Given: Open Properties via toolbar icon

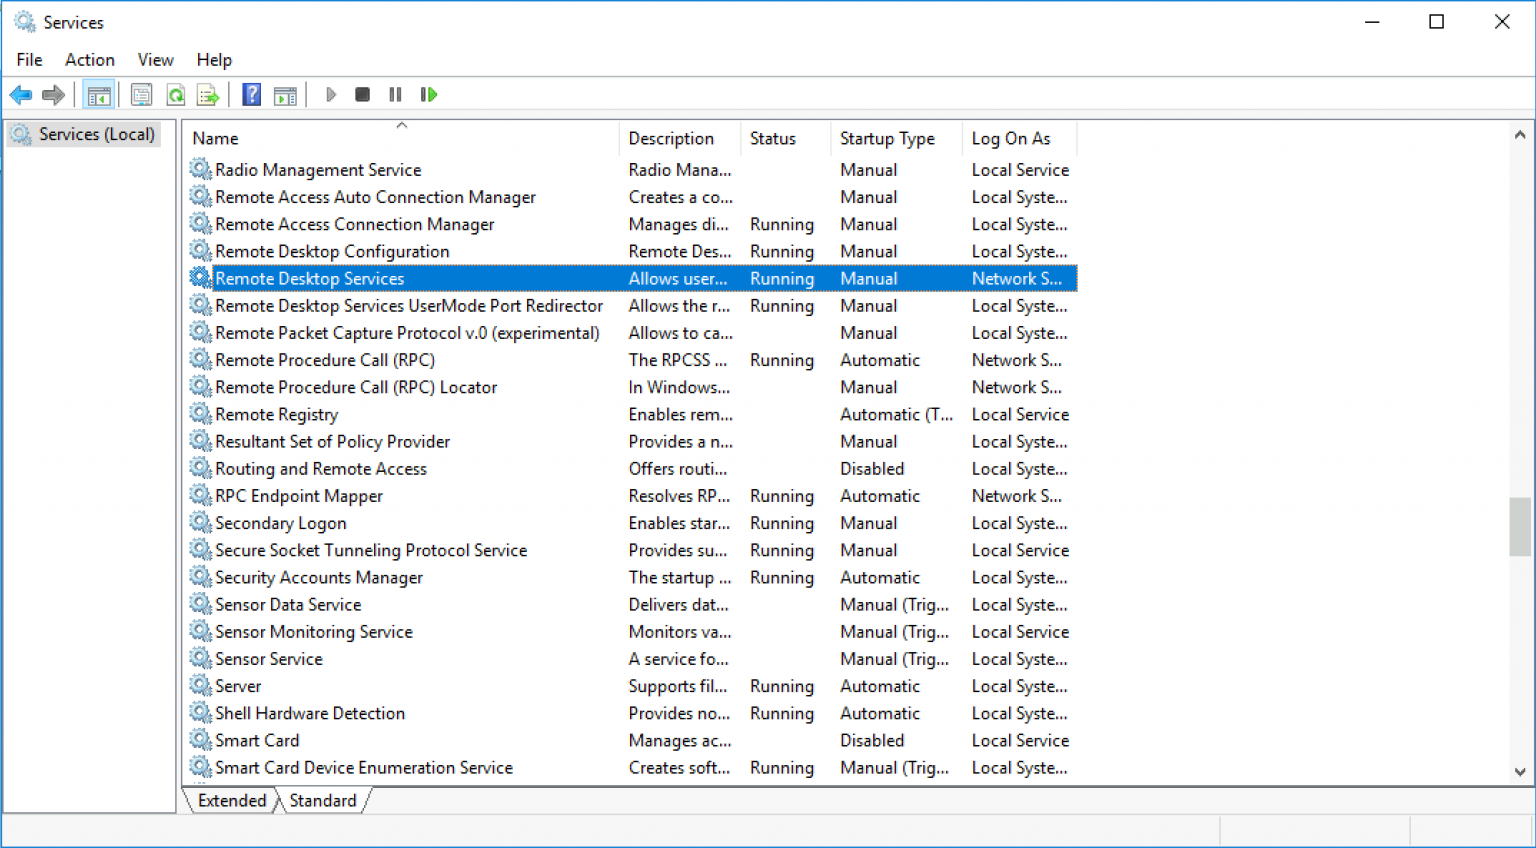Looking at the screenshot, I should pos(142,95).
